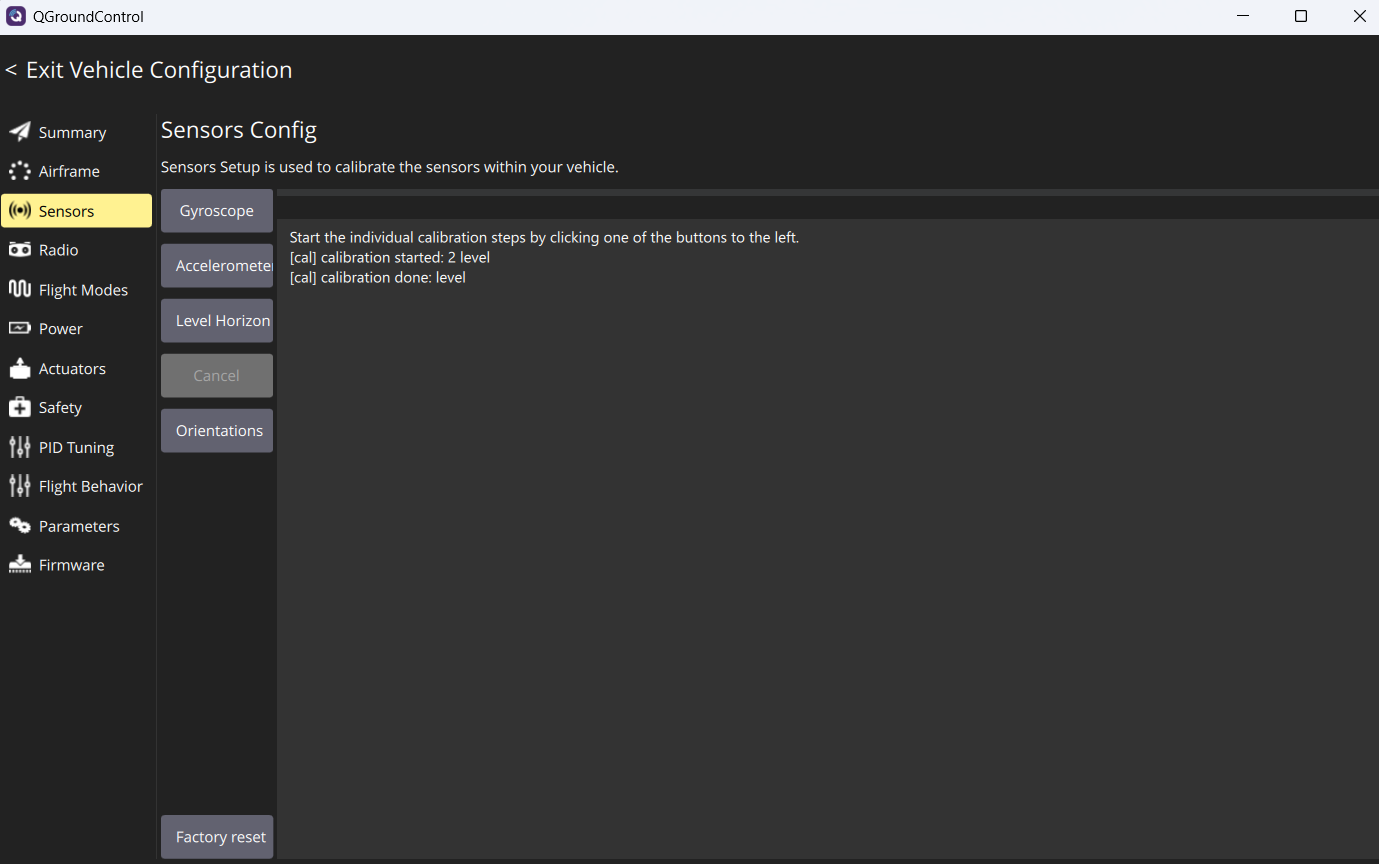
Task: Start Gyroscope calibration
Action: coord(217,211)
